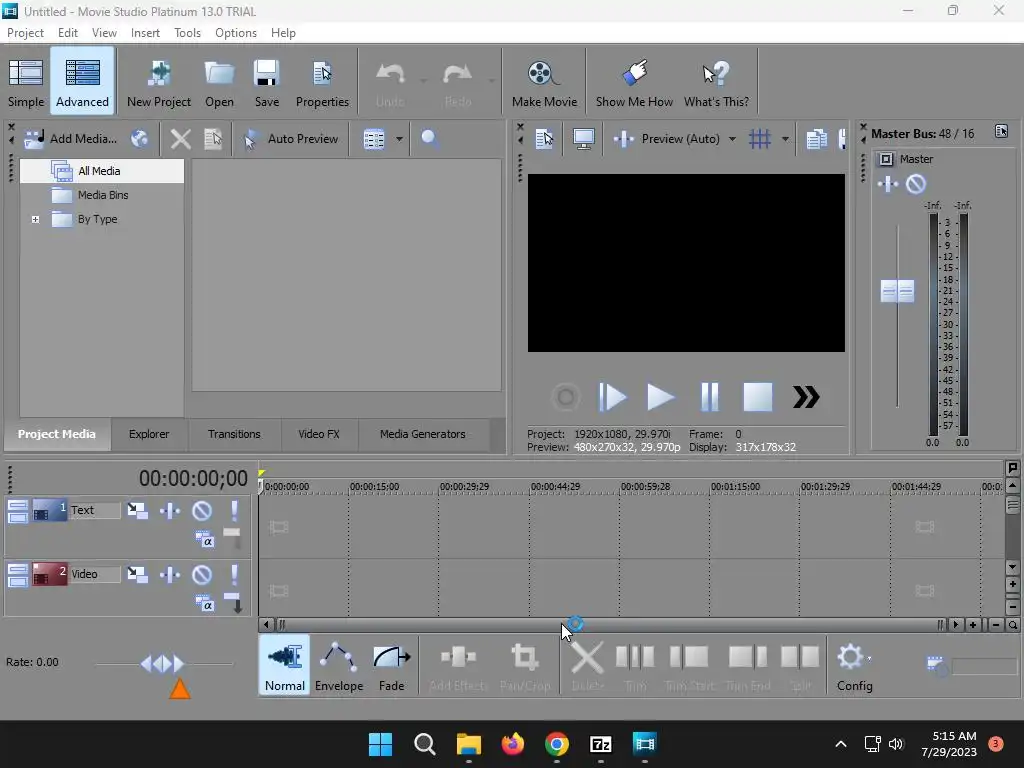Remove selected media with X icon
Screen dimensions: 1024x768
180,138
